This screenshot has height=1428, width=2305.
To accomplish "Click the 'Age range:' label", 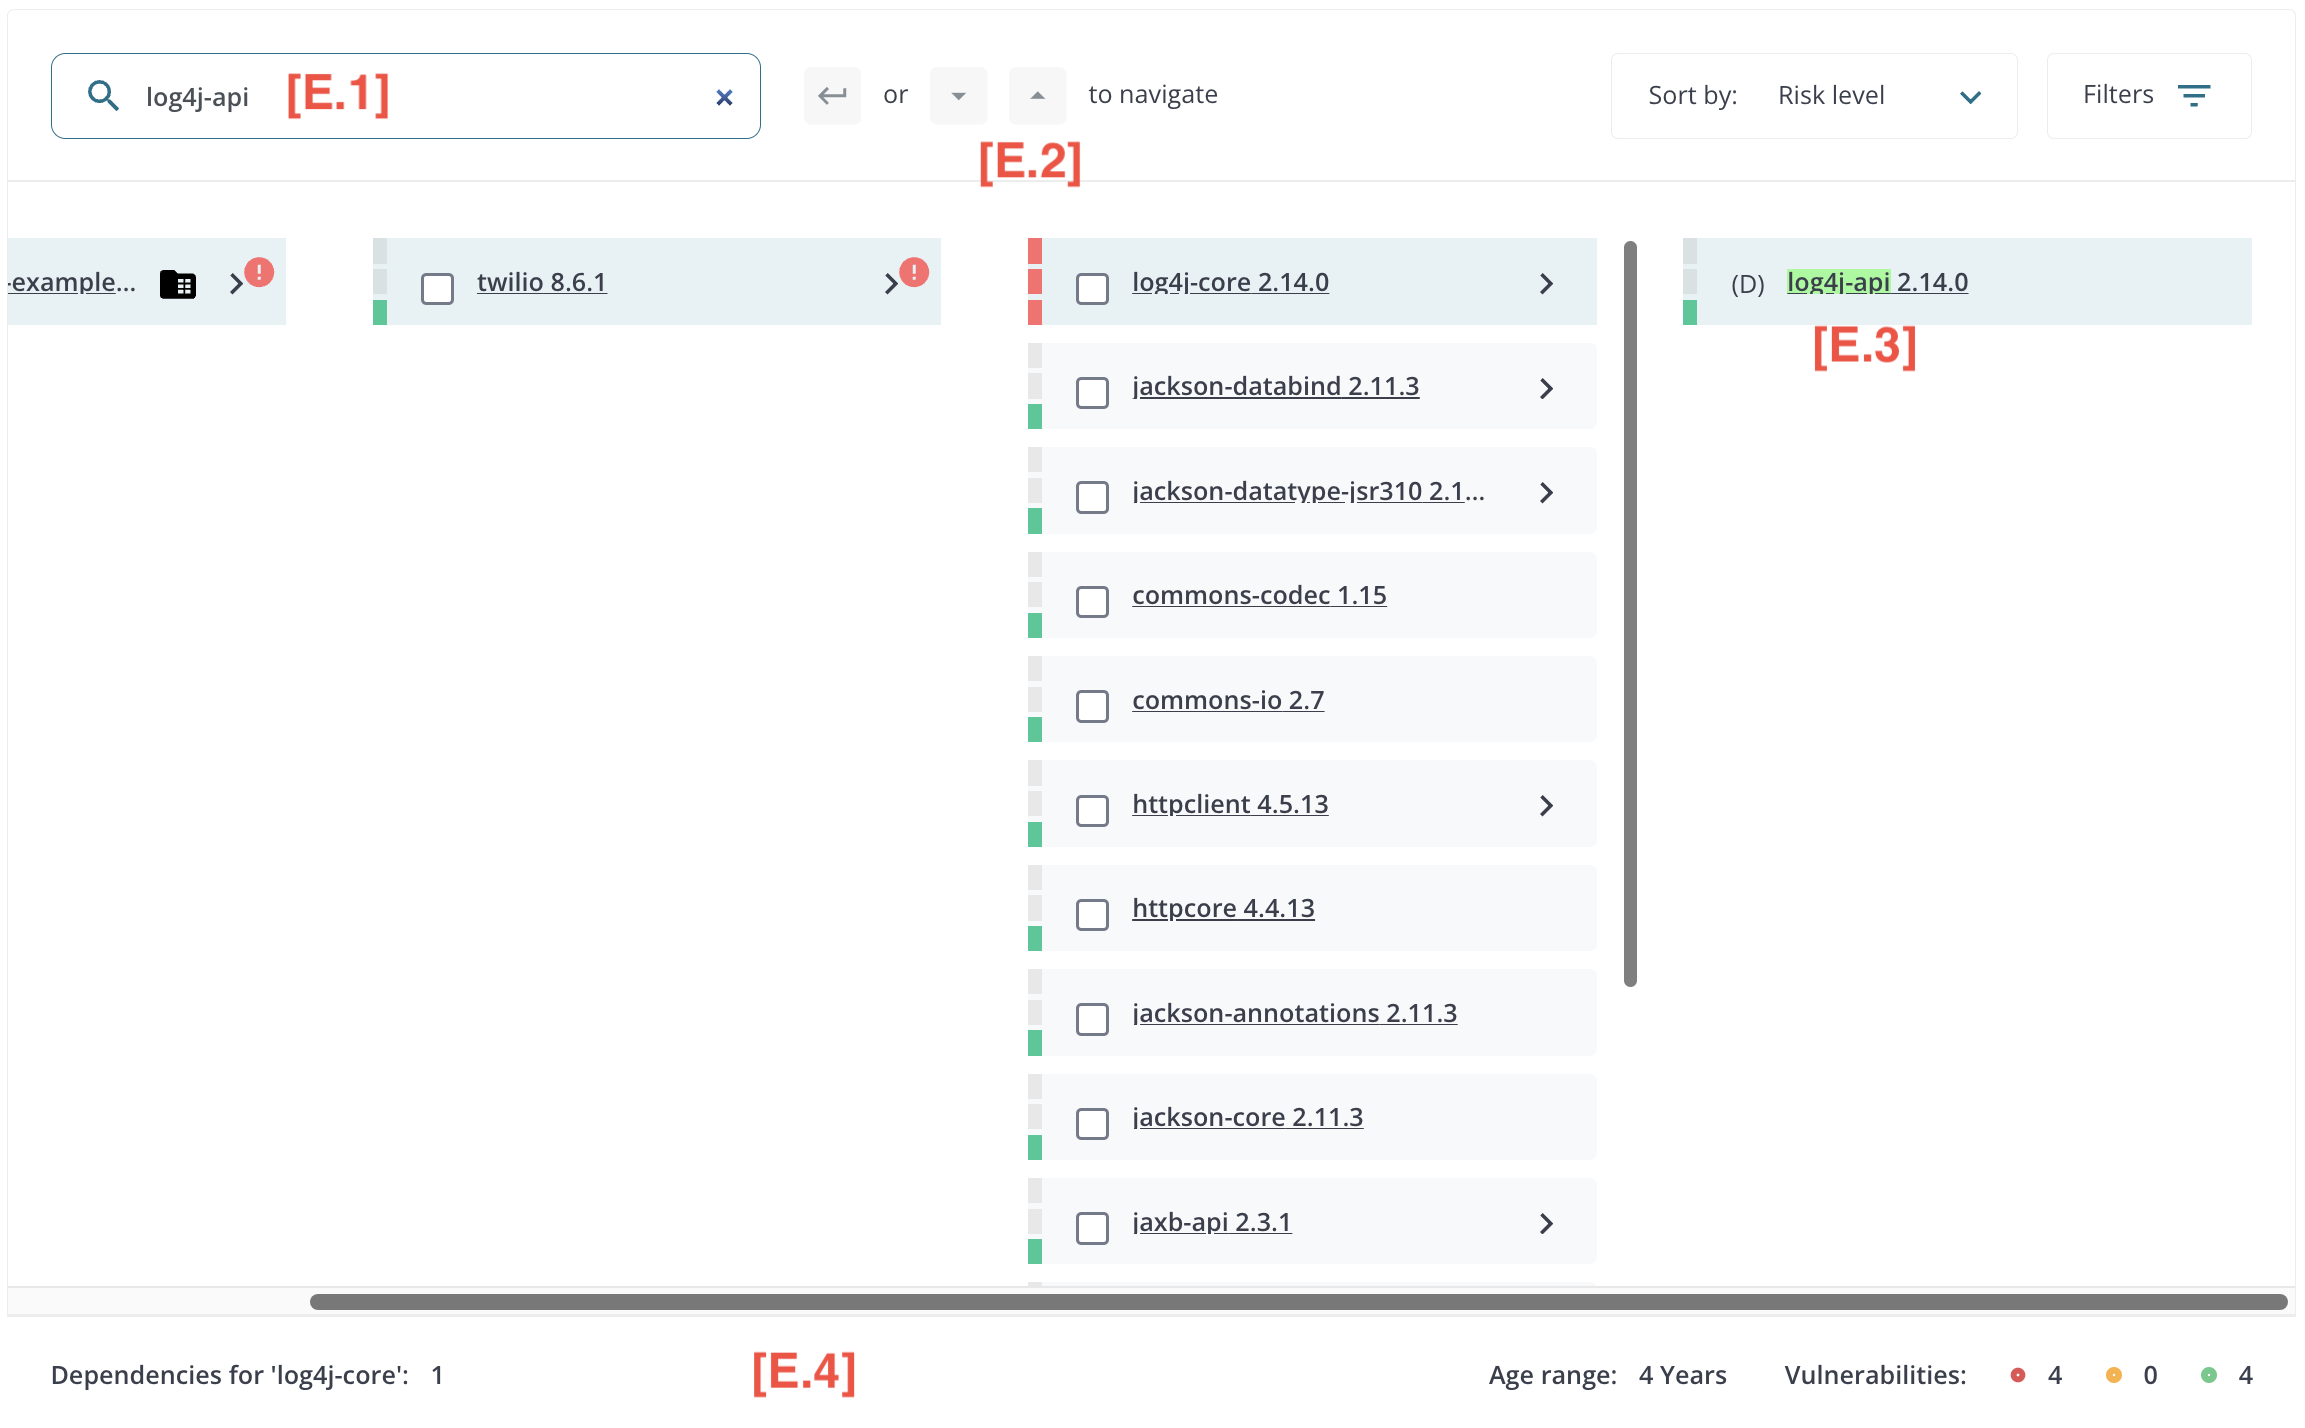I will point(1552,1376).
